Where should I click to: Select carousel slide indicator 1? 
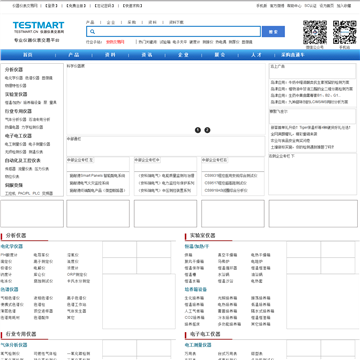pos(198,130)
